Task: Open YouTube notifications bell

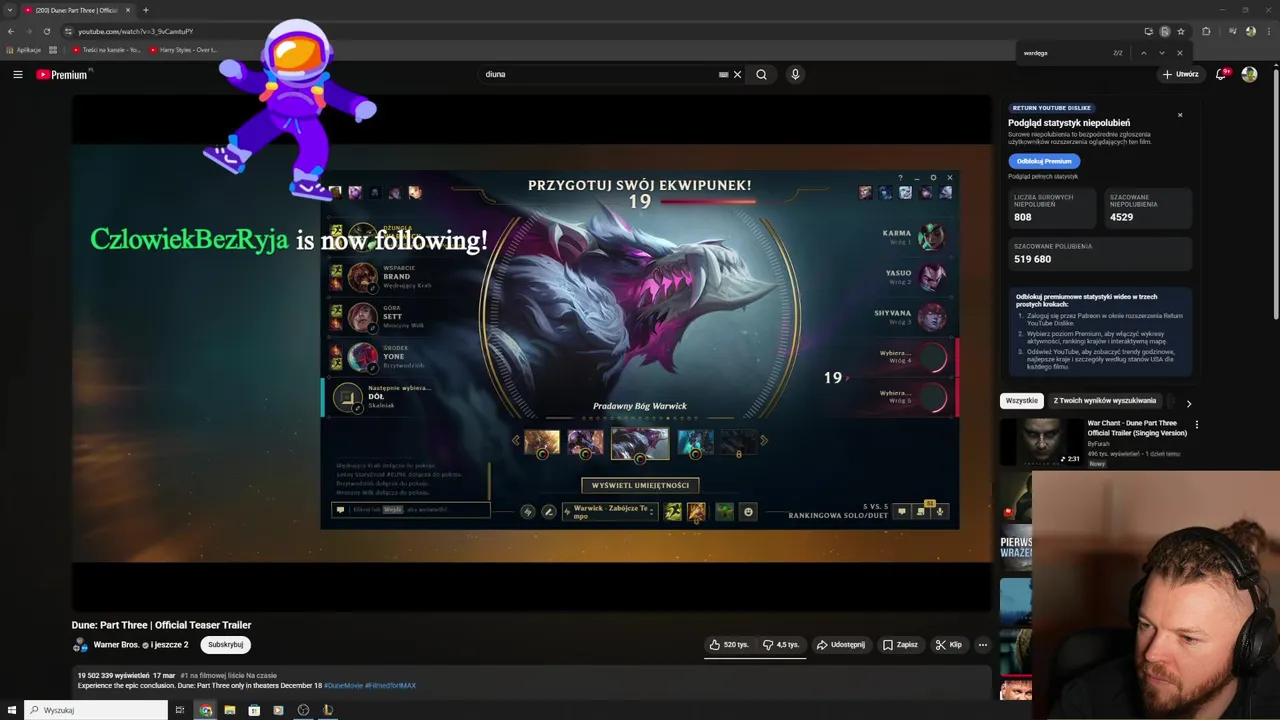Action: click(x=1221, y=74)
